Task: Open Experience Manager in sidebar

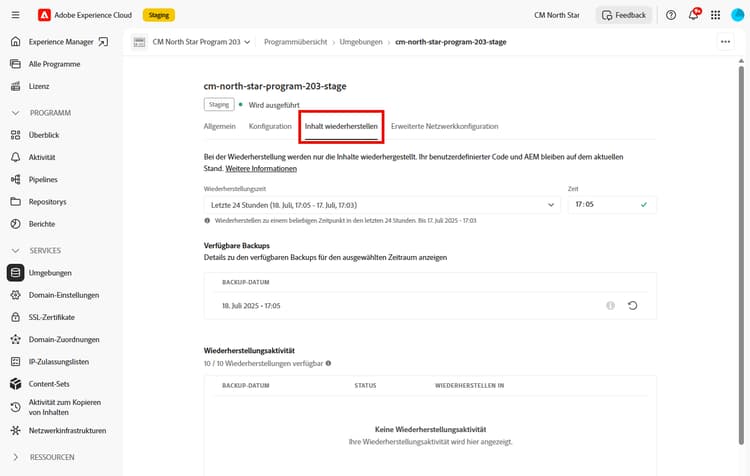Action: tap(59, 42)
